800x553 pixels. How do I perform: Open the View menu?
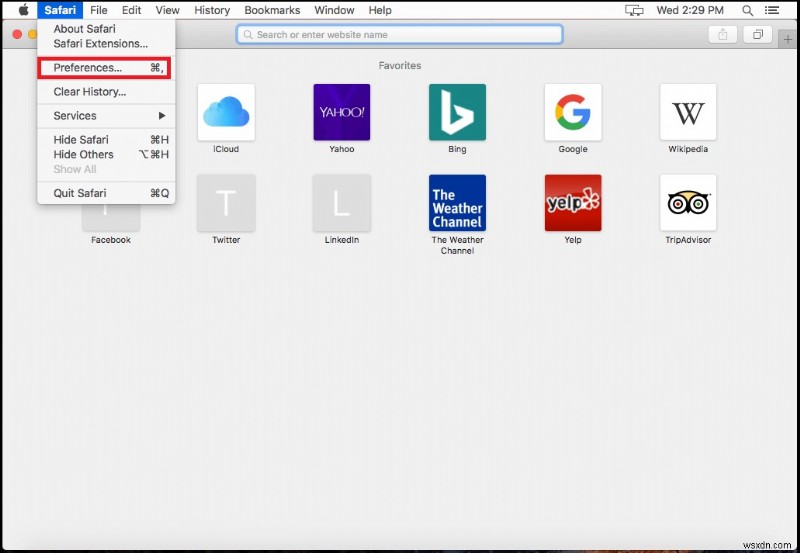pyautogui.click(x=167, y=10)
